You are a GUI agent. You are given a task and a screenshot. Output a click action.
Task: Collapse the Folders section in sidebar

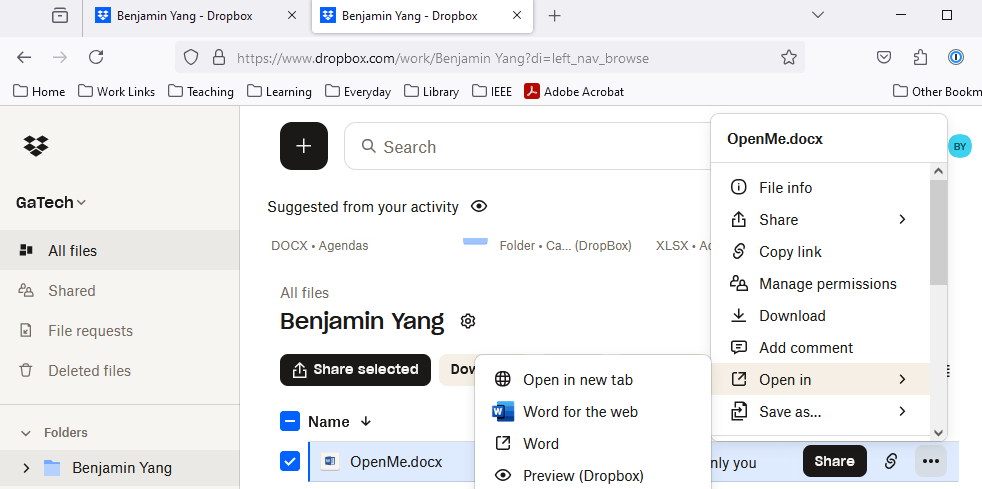pyautogui.click(x=26, y=433)
